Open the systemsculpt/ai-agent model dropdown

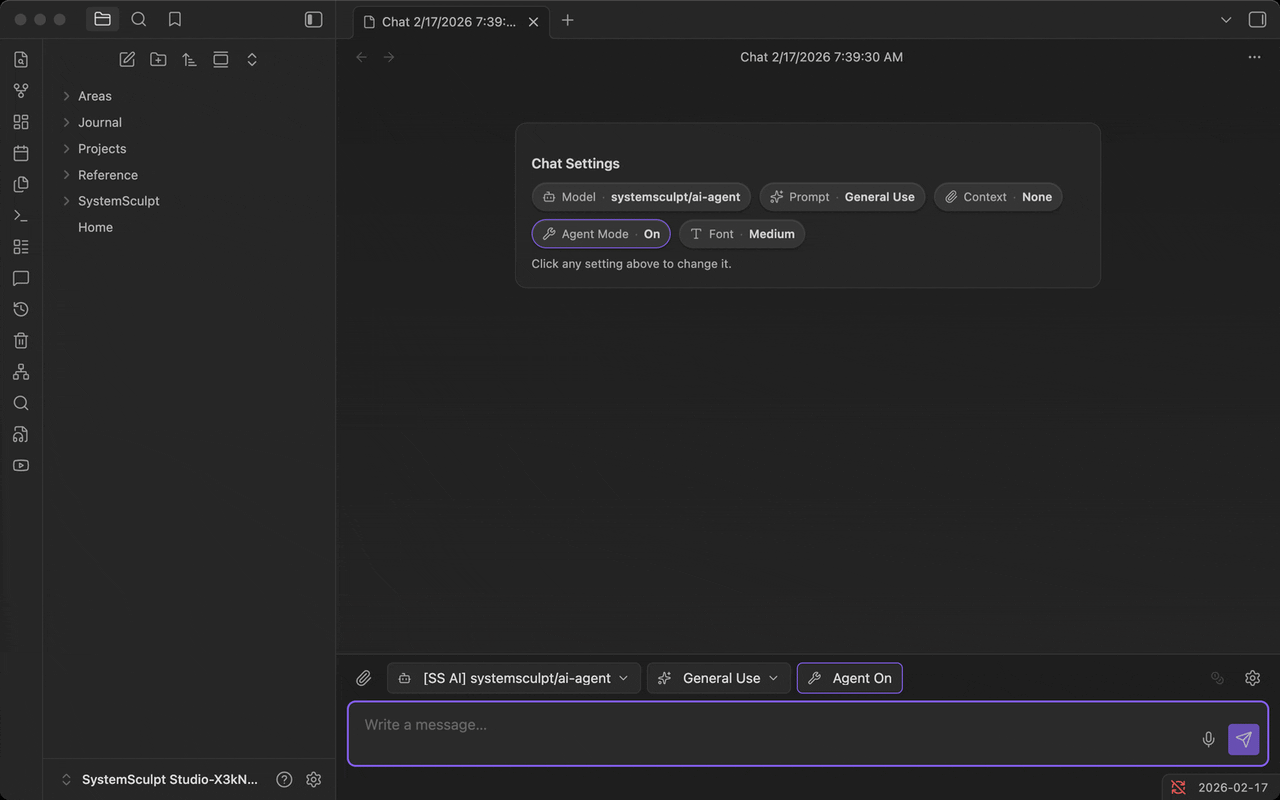click(513, 677)
